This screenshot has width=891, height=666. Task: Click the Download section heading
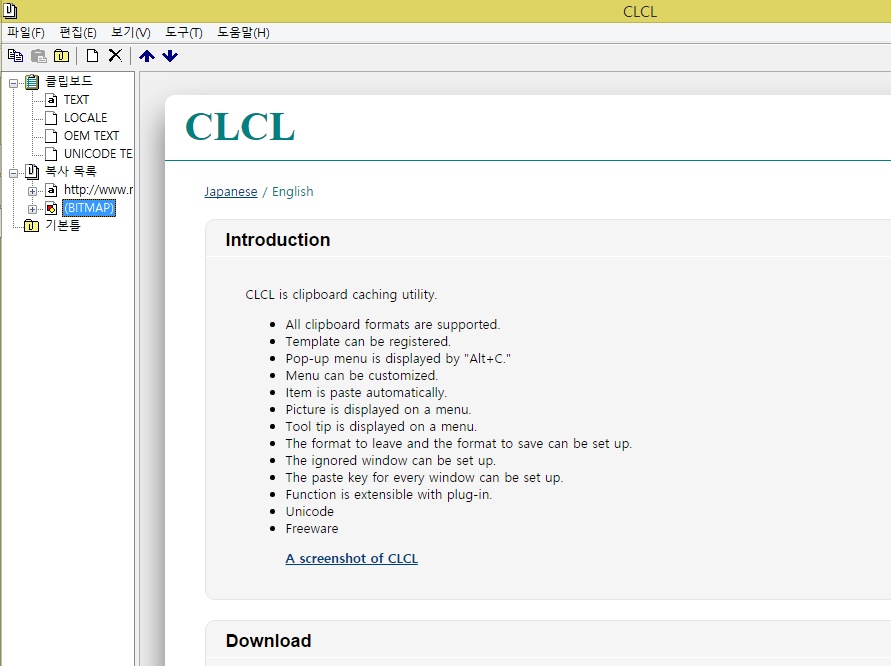(268, 641)
